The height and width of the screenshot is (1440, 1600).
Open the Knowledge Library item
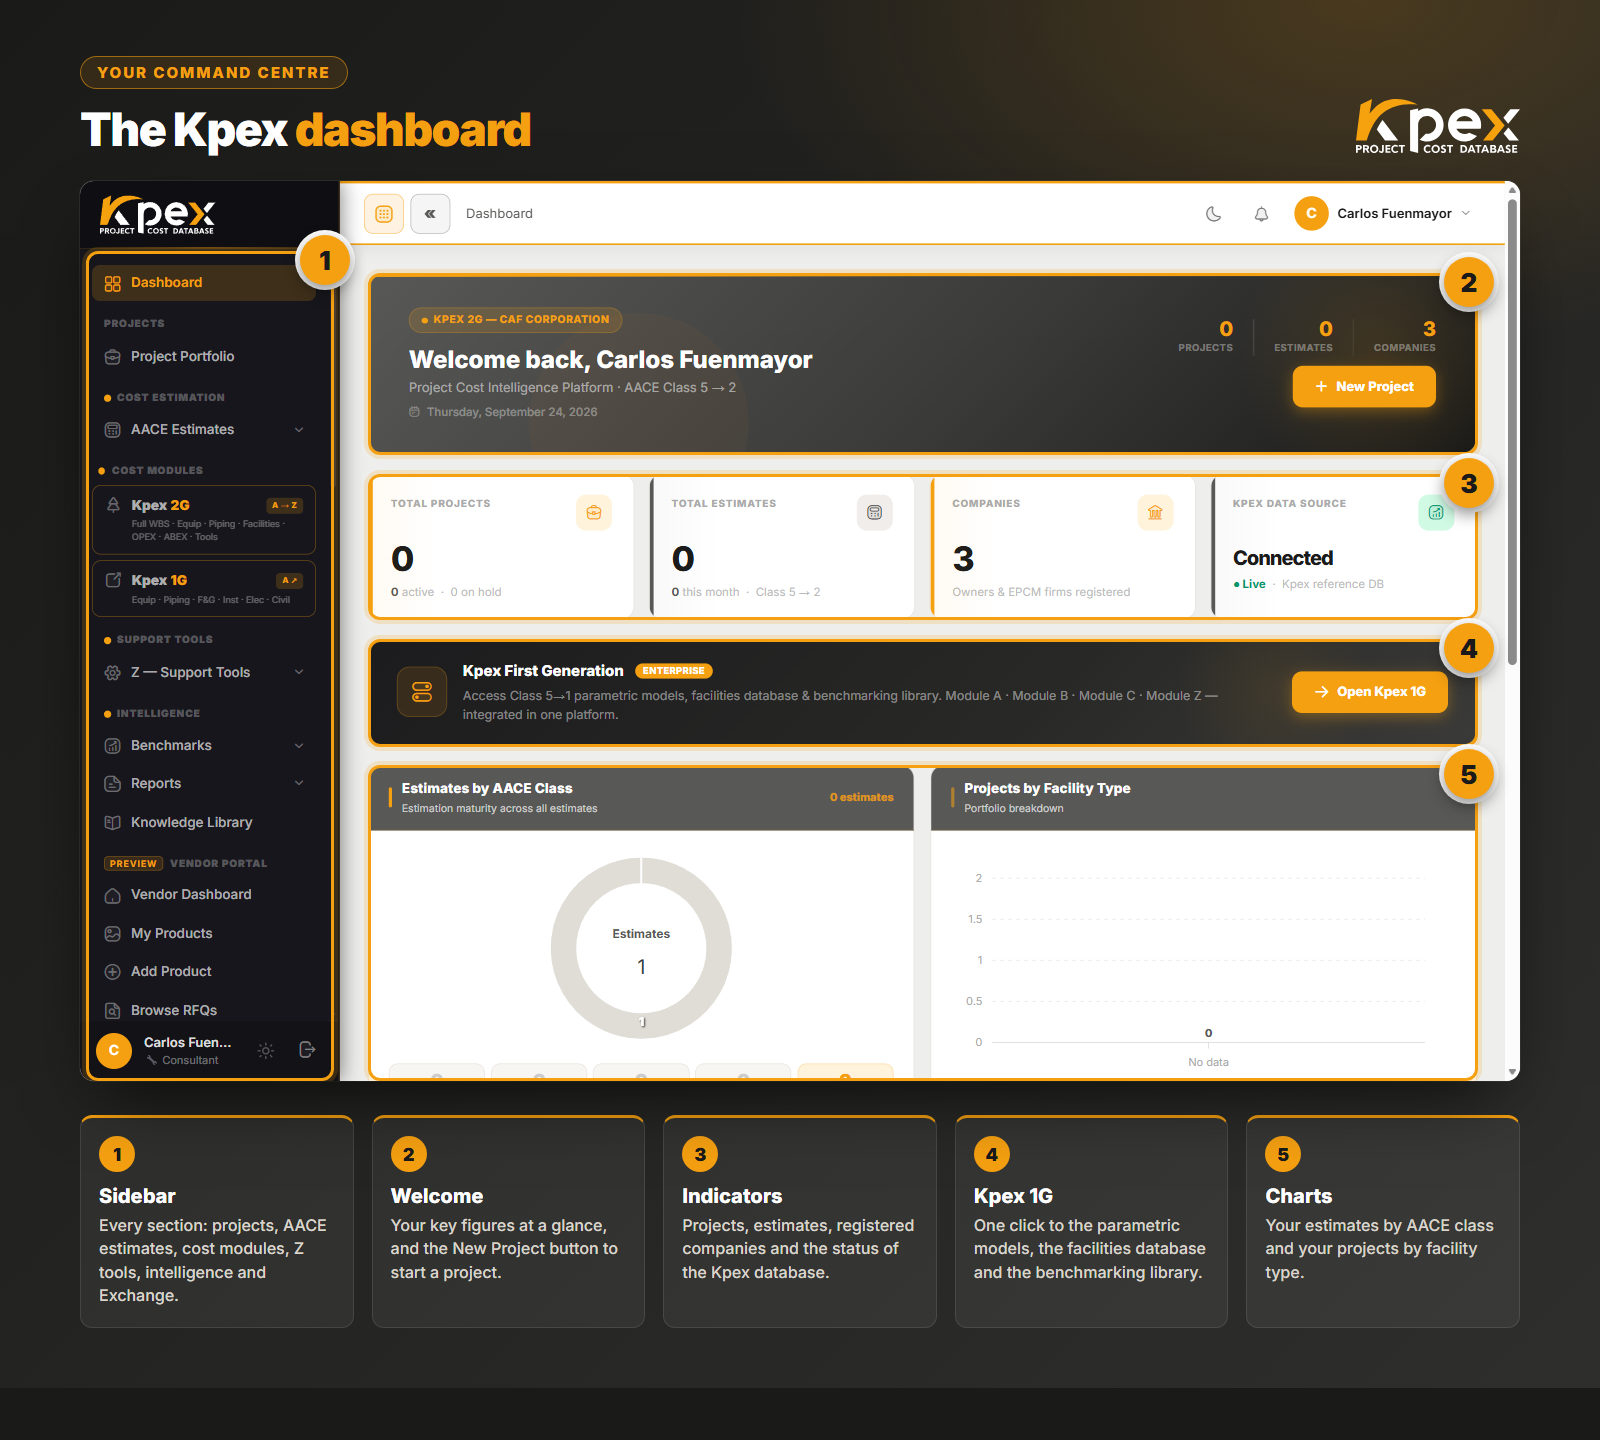pos(204,823)
